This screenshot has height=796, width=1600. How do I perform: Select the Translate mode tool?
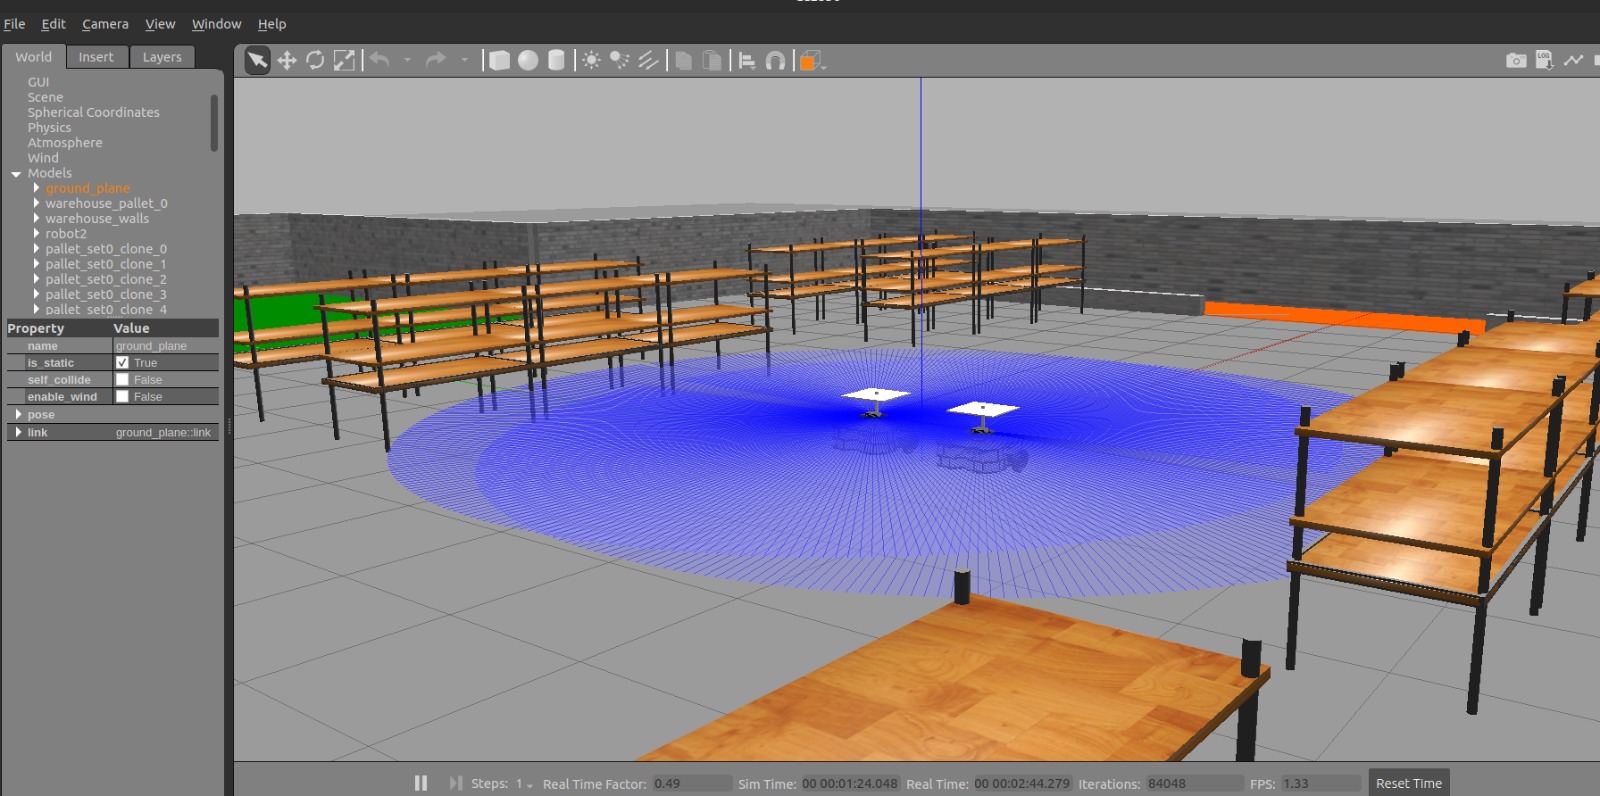point(287,61)
